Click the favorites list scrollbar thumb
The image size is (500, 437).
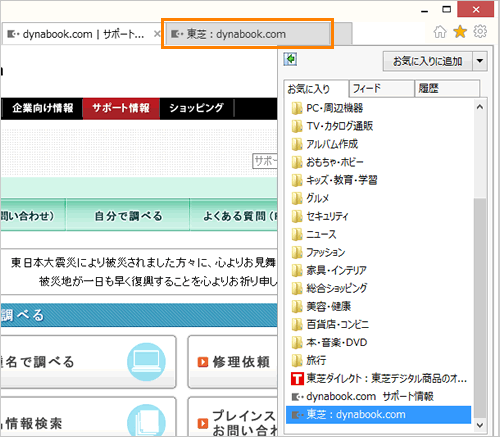click(480, 308)
